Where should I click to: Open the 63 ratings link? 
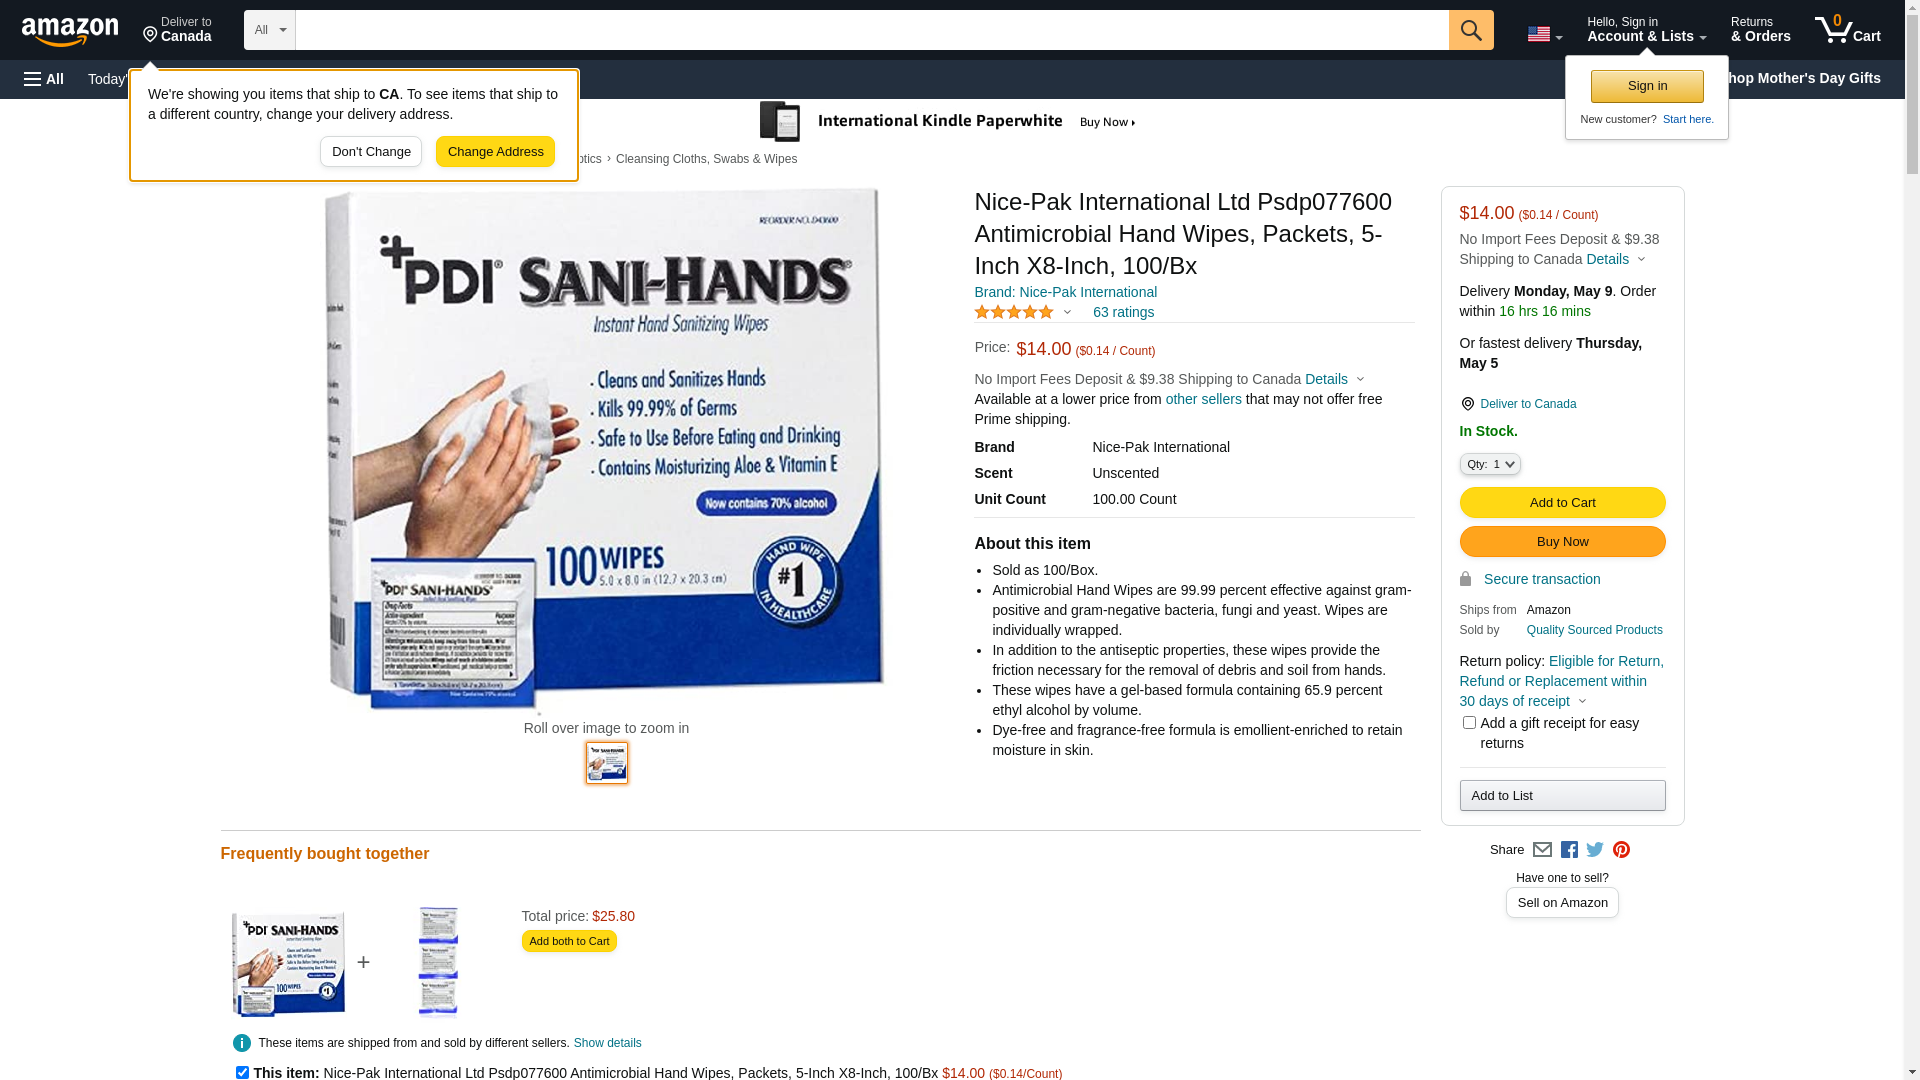click(x=1123, y=312)
